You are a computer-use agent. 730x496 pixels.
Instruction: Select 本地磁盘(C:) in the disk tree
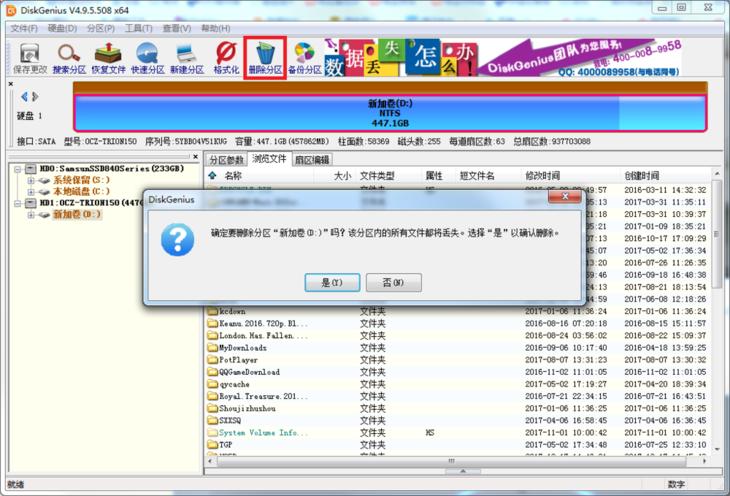[81, 191]
